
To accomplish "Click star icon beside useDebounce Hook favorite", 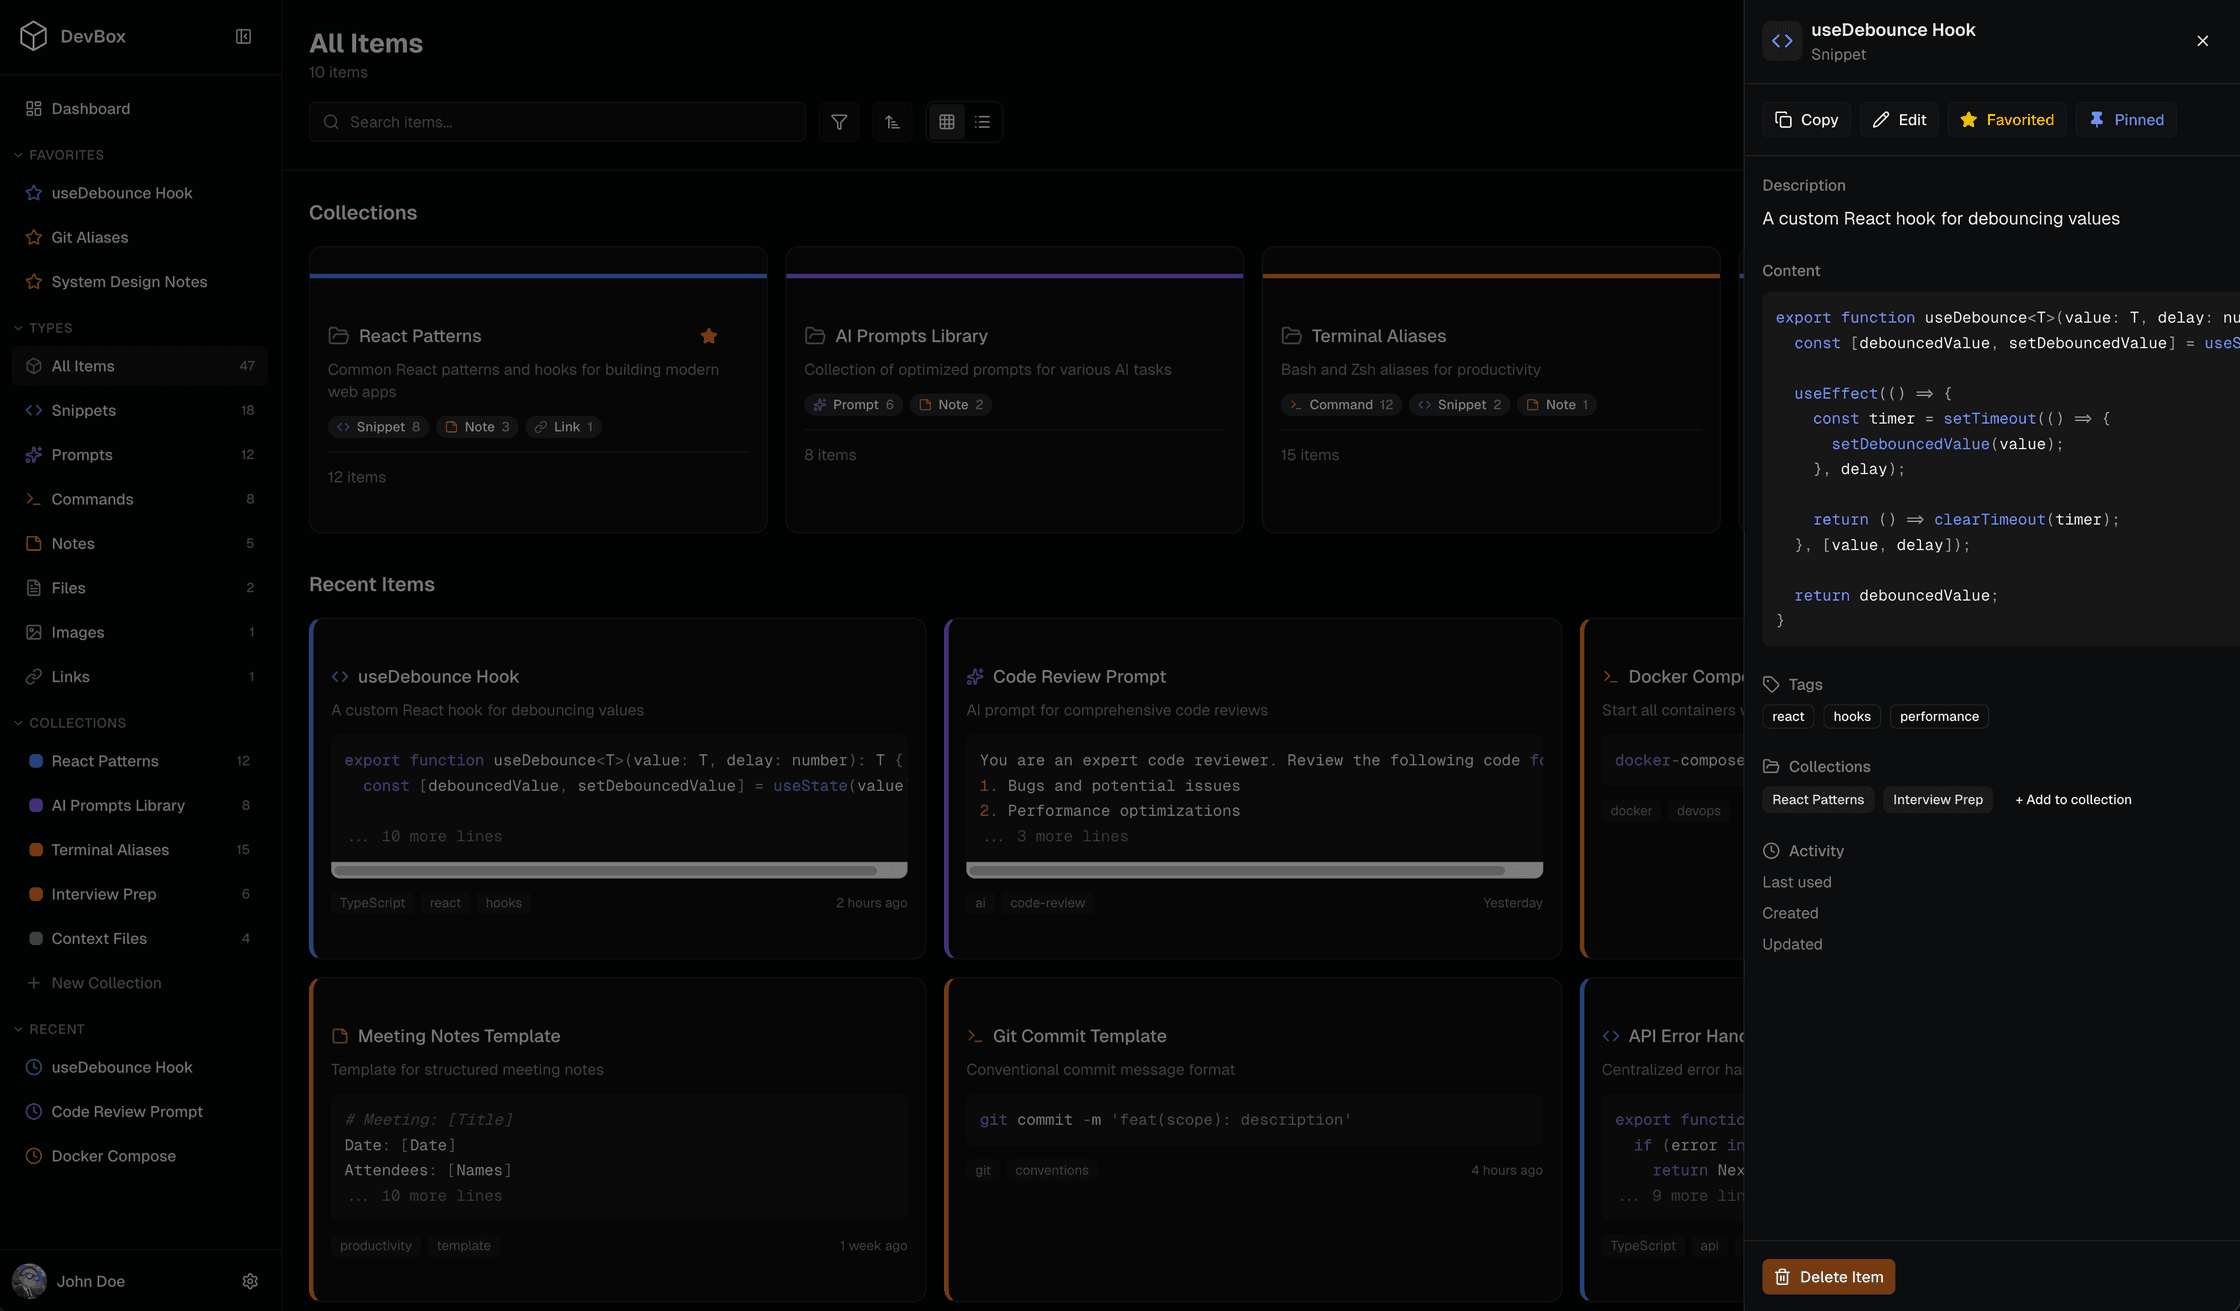I will (34, 193).
